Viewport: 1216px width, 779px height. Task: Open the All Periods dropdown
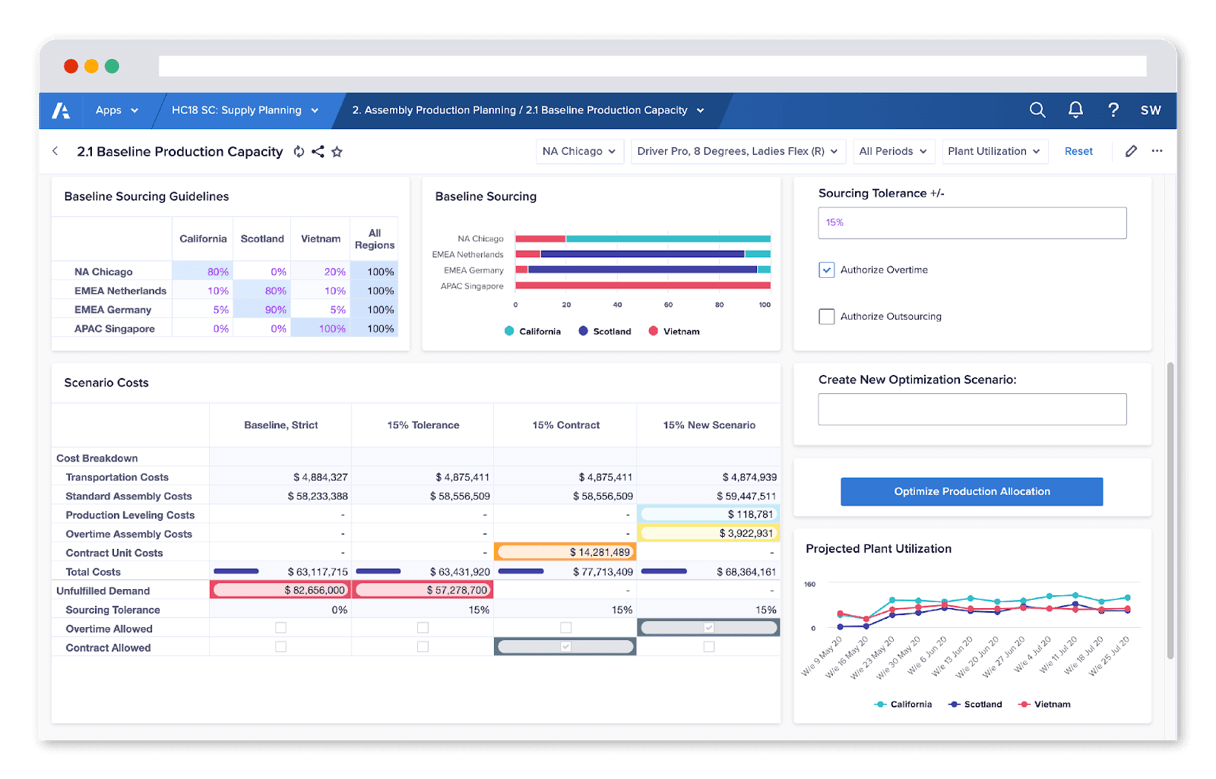[x=893, y=151]
